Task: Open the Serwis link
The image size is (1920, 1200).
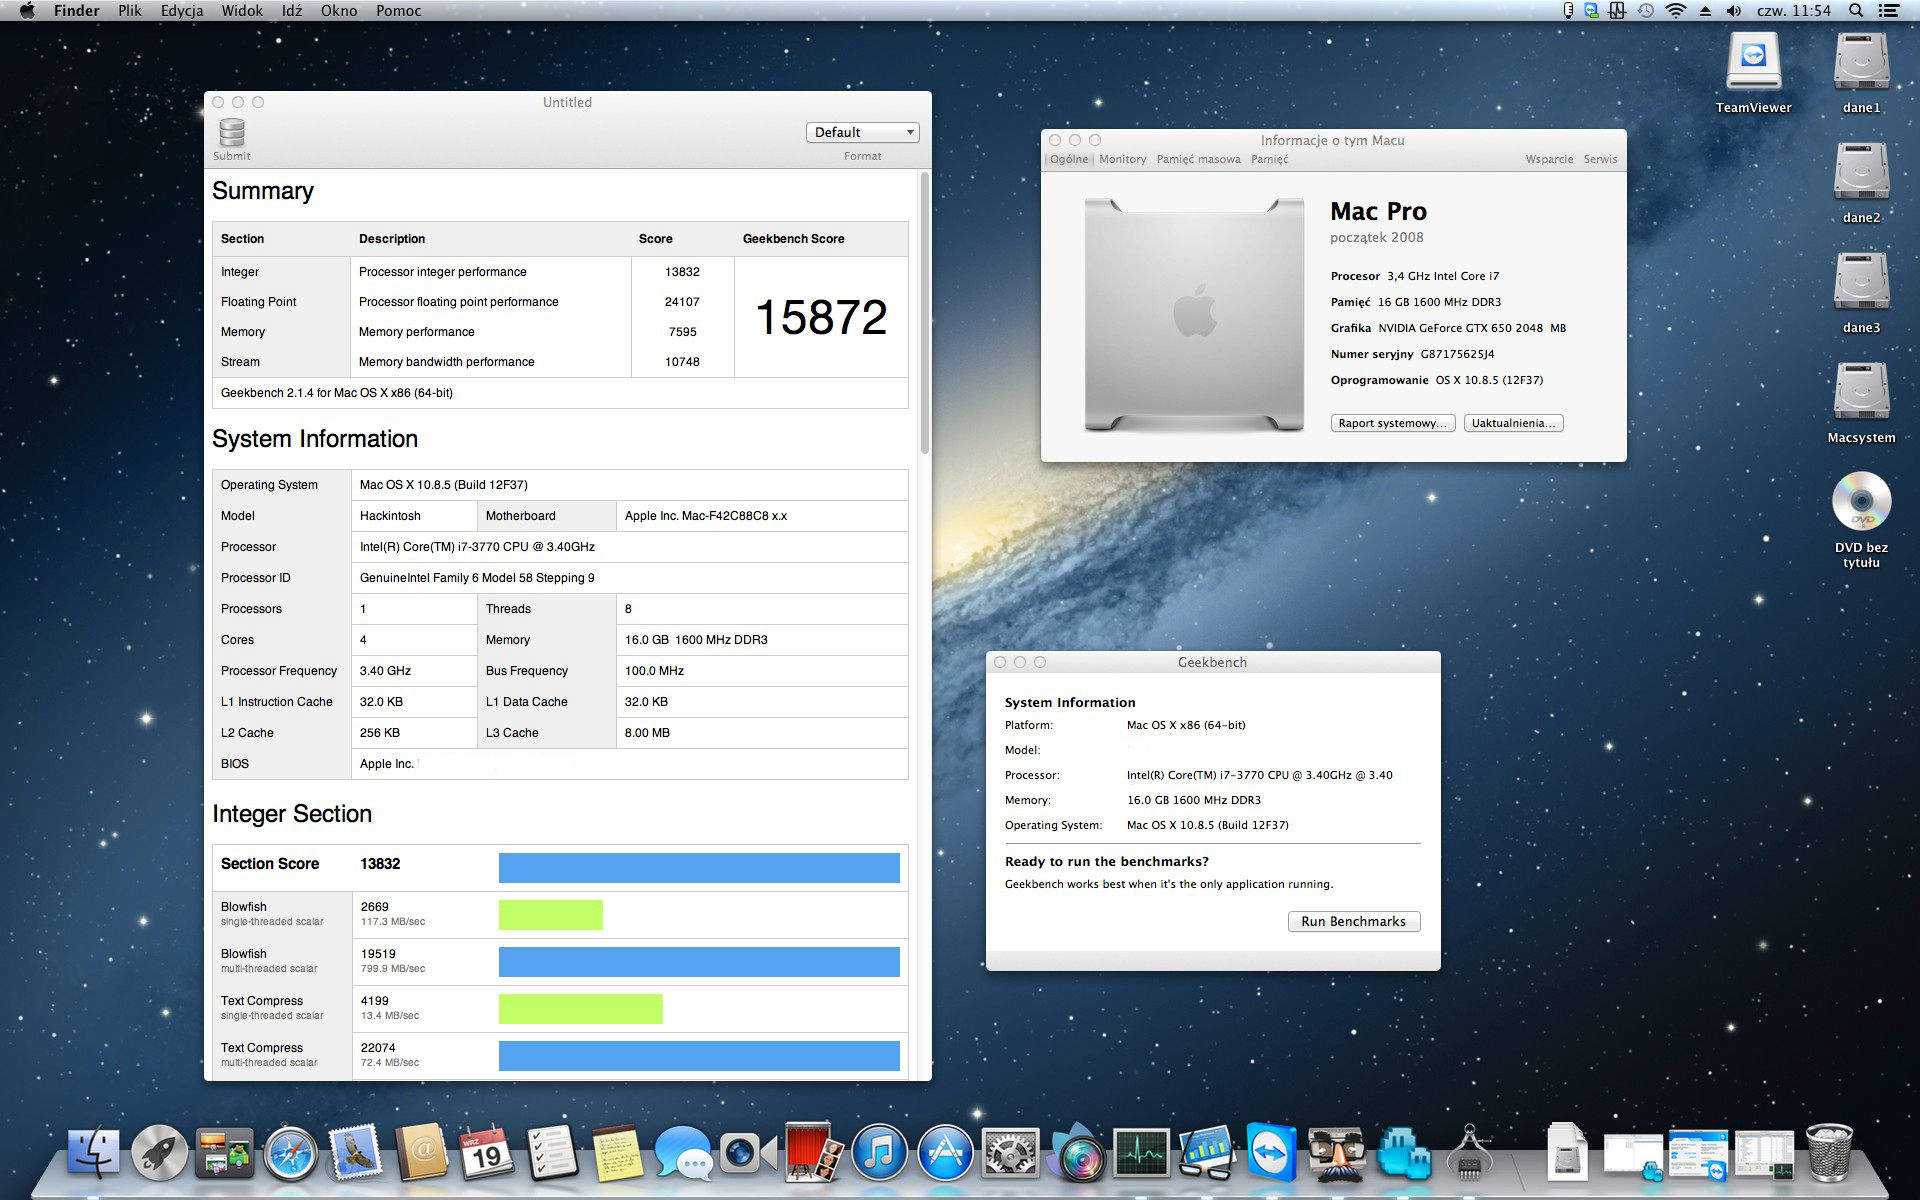Action: coord(1600,159)
